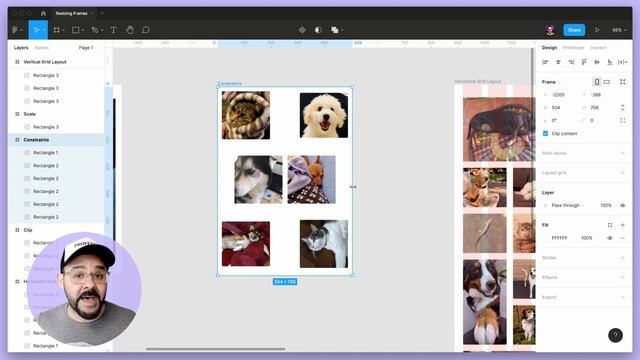Select the Text tool
The image size is (640, 360).
pos(113,30)
